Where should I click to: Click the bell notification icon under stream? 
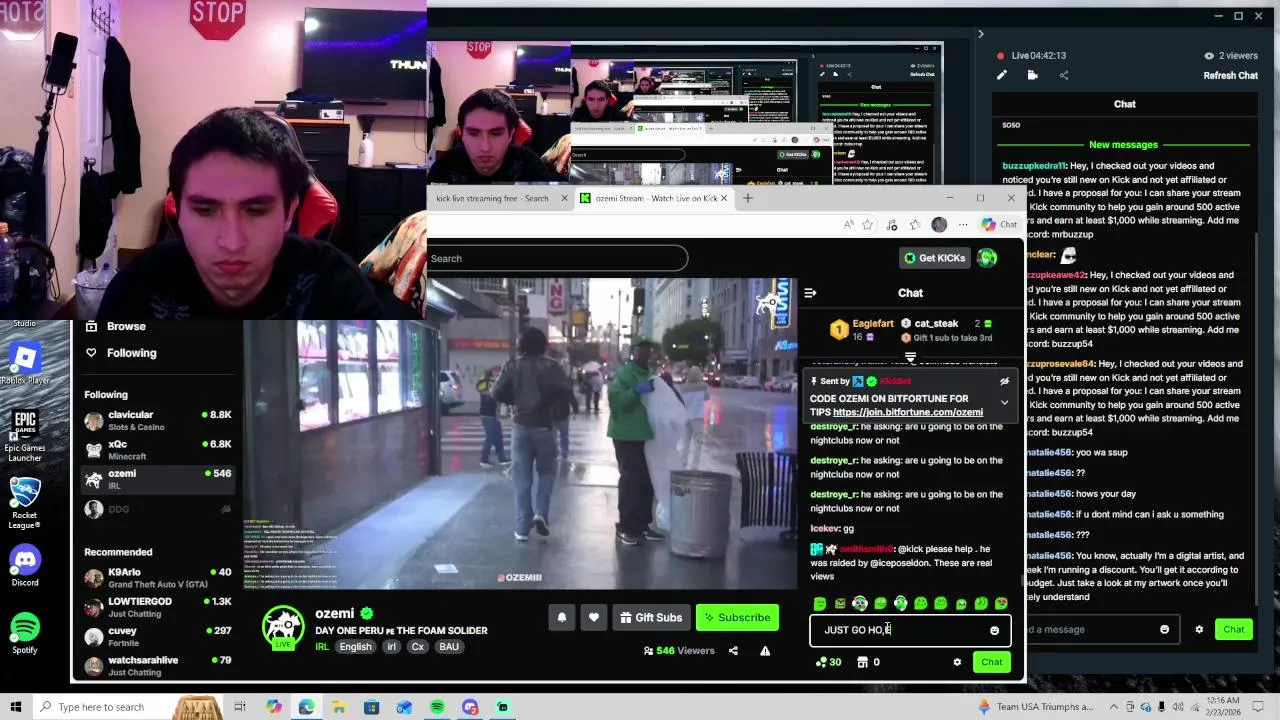coord(562,617)
